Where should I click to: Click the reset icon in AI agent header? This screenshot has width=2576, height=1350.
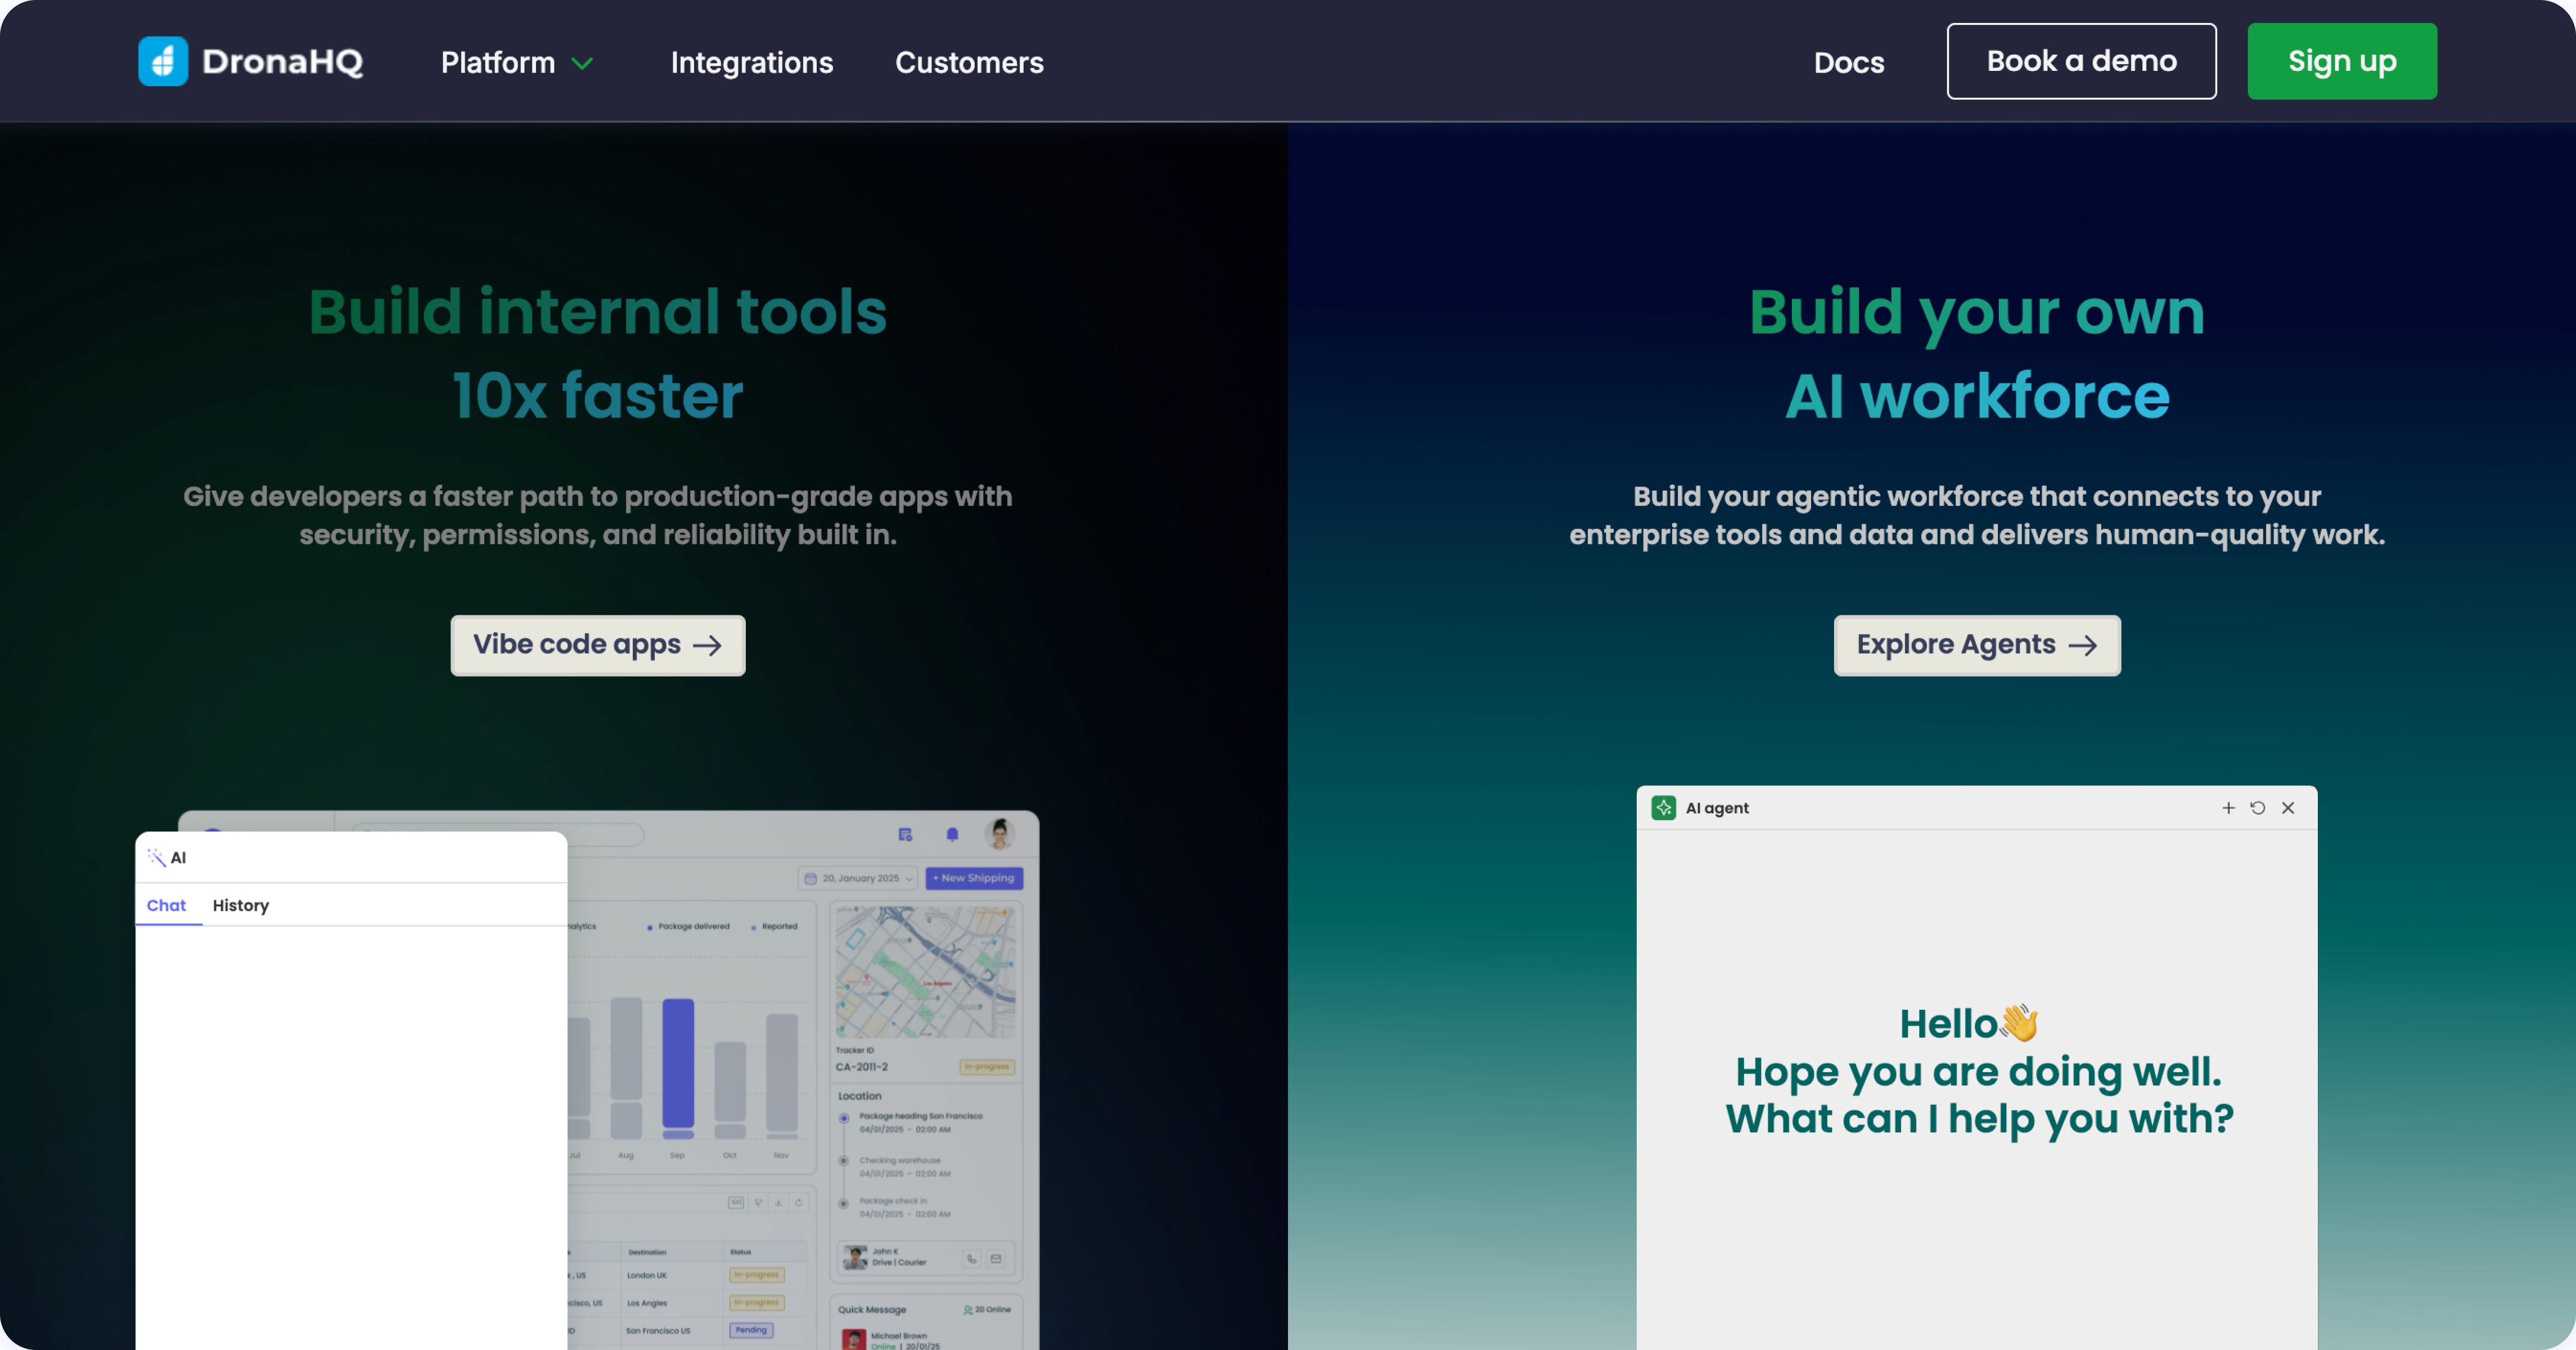click(2258, 808)
